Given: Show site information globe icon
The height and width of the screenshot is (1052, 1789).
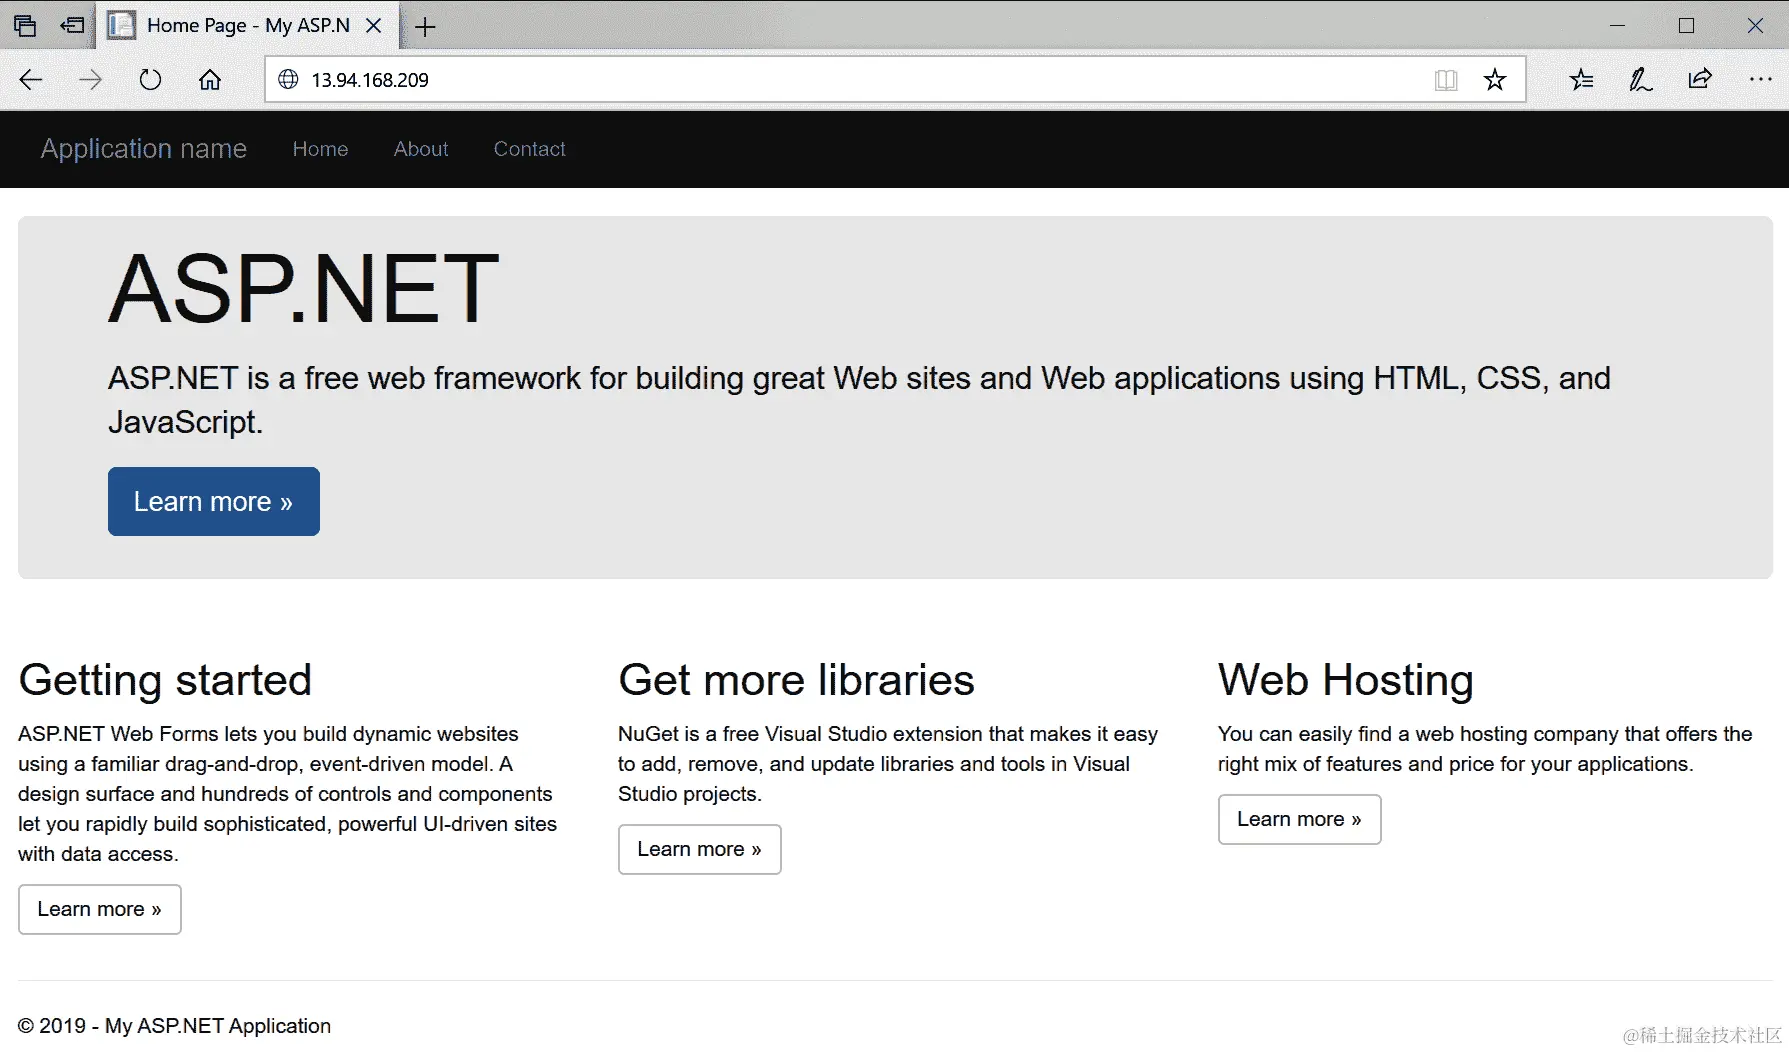Looking at the screenshot, I should [x=288, y=80].
